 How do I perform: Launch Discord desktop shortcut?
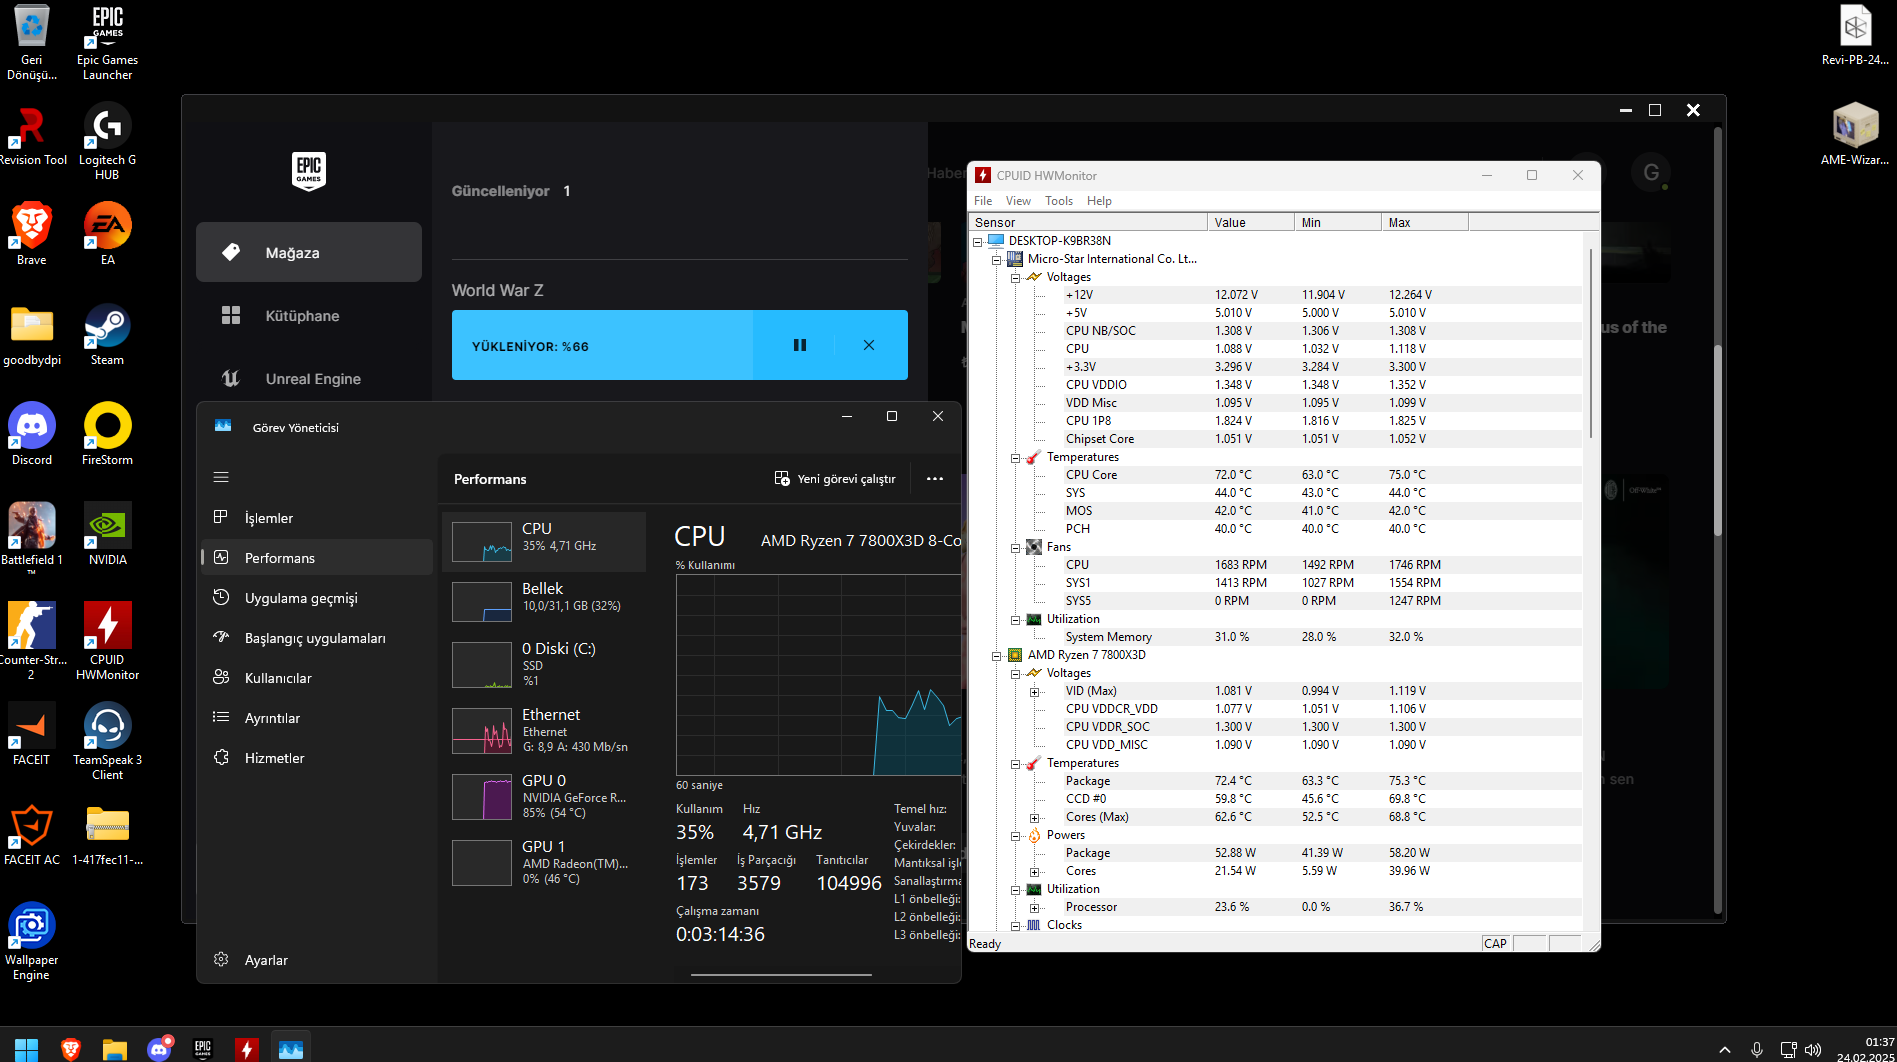[x=31, y=434]
